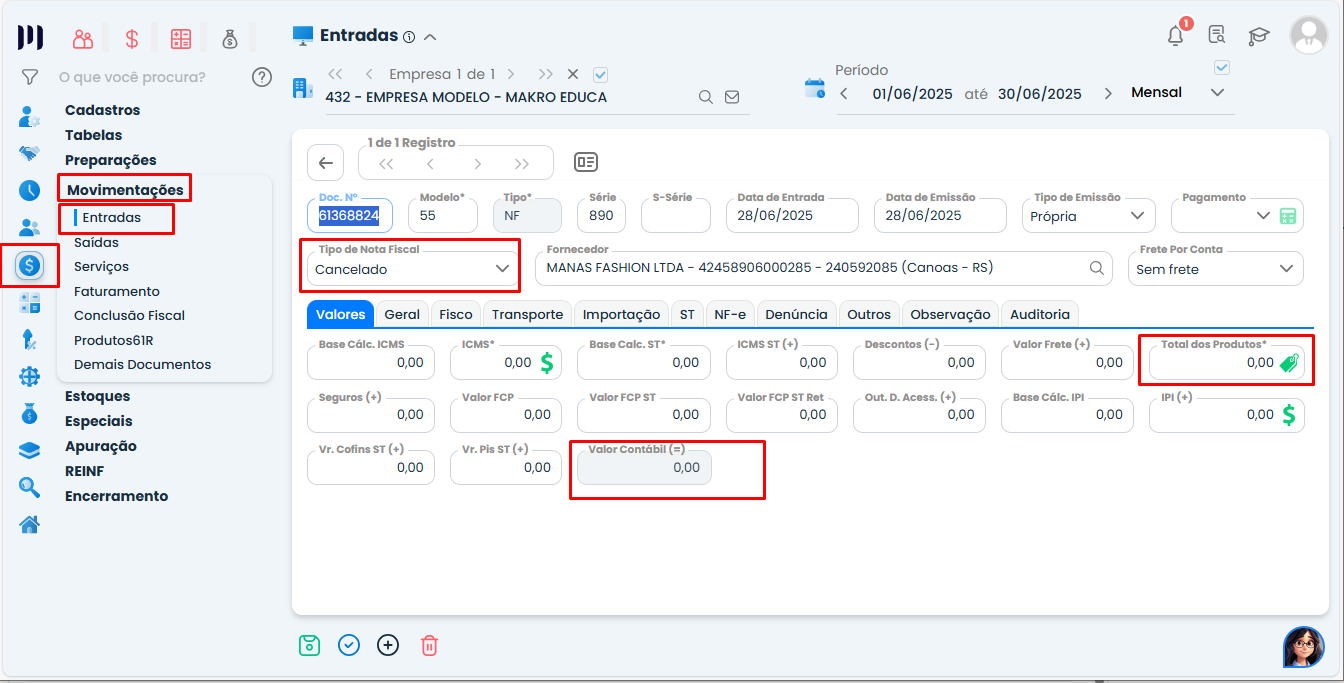The height and width of the screenshot is (683, 1344).
Task: Switch to the Auditoria tab
Action: 1040,314
